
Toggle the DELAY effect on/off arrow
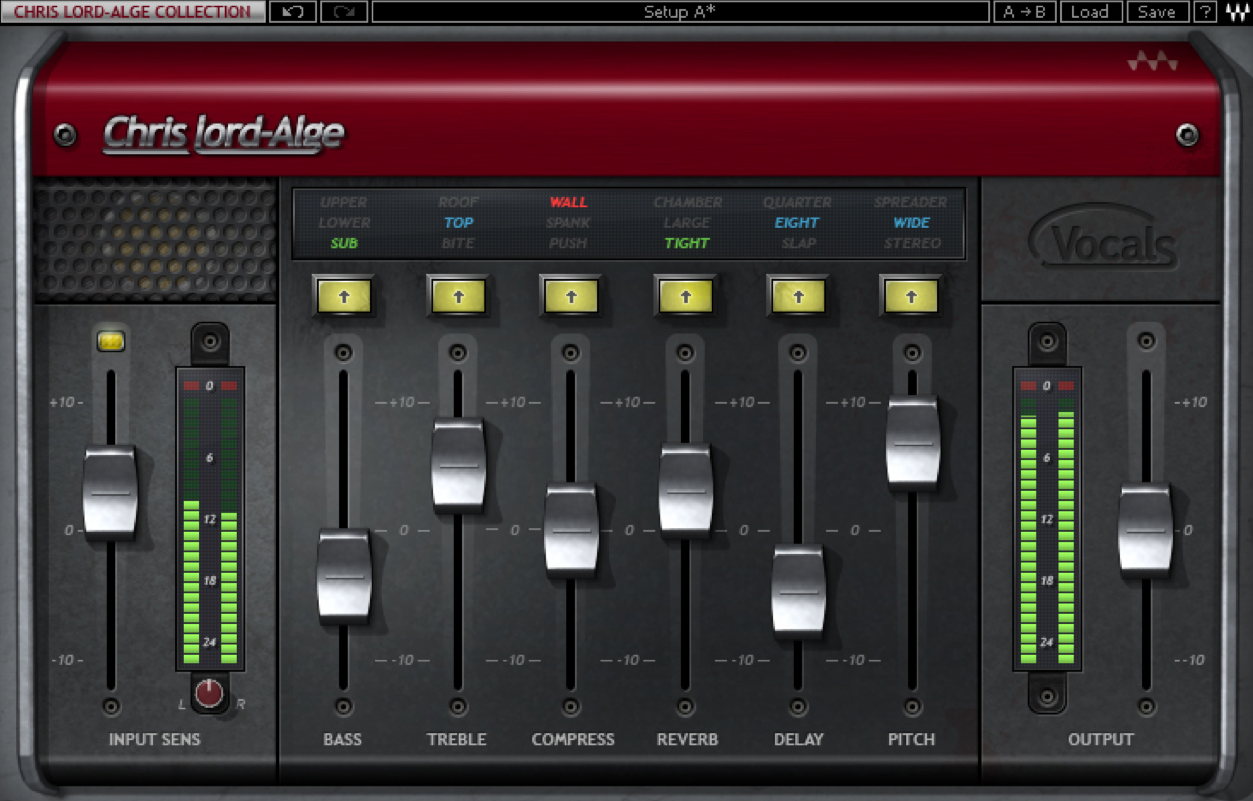(x=798, y=295)
